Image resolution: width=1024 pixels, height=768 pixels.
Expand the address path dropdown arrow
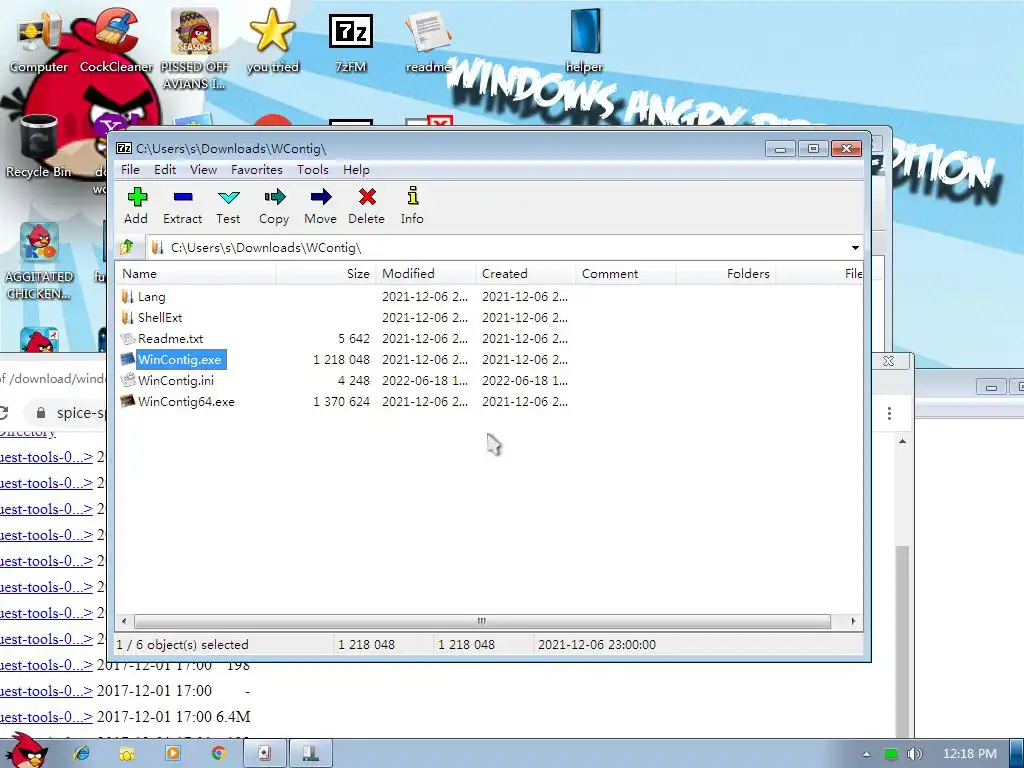(855, 248)
